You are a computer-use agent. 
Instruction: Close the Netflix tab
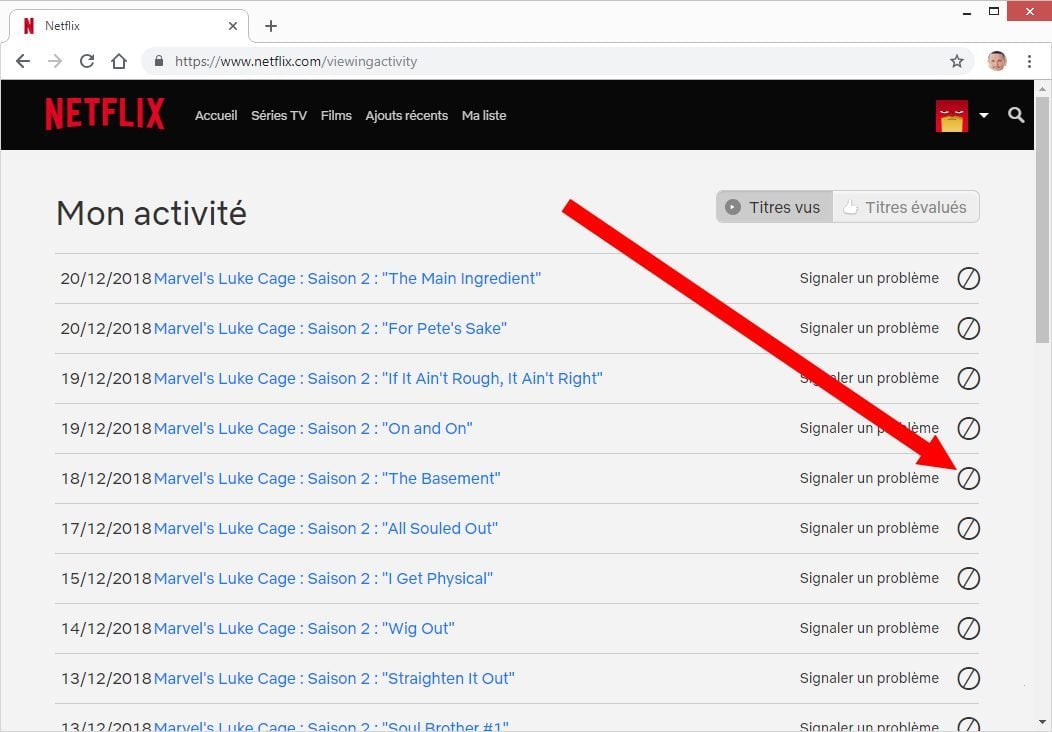[233, 25]
